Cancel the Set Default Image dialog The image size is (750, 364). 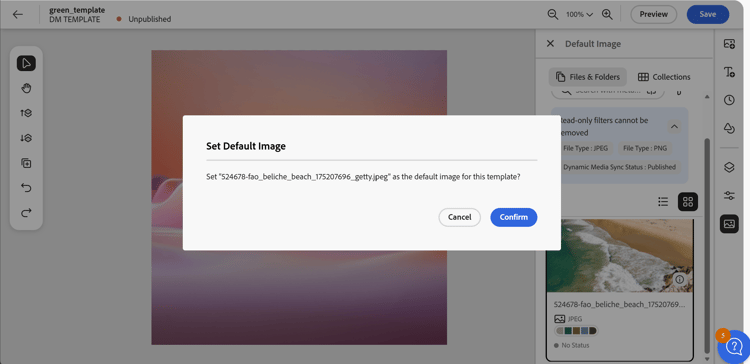click(460, 217)
